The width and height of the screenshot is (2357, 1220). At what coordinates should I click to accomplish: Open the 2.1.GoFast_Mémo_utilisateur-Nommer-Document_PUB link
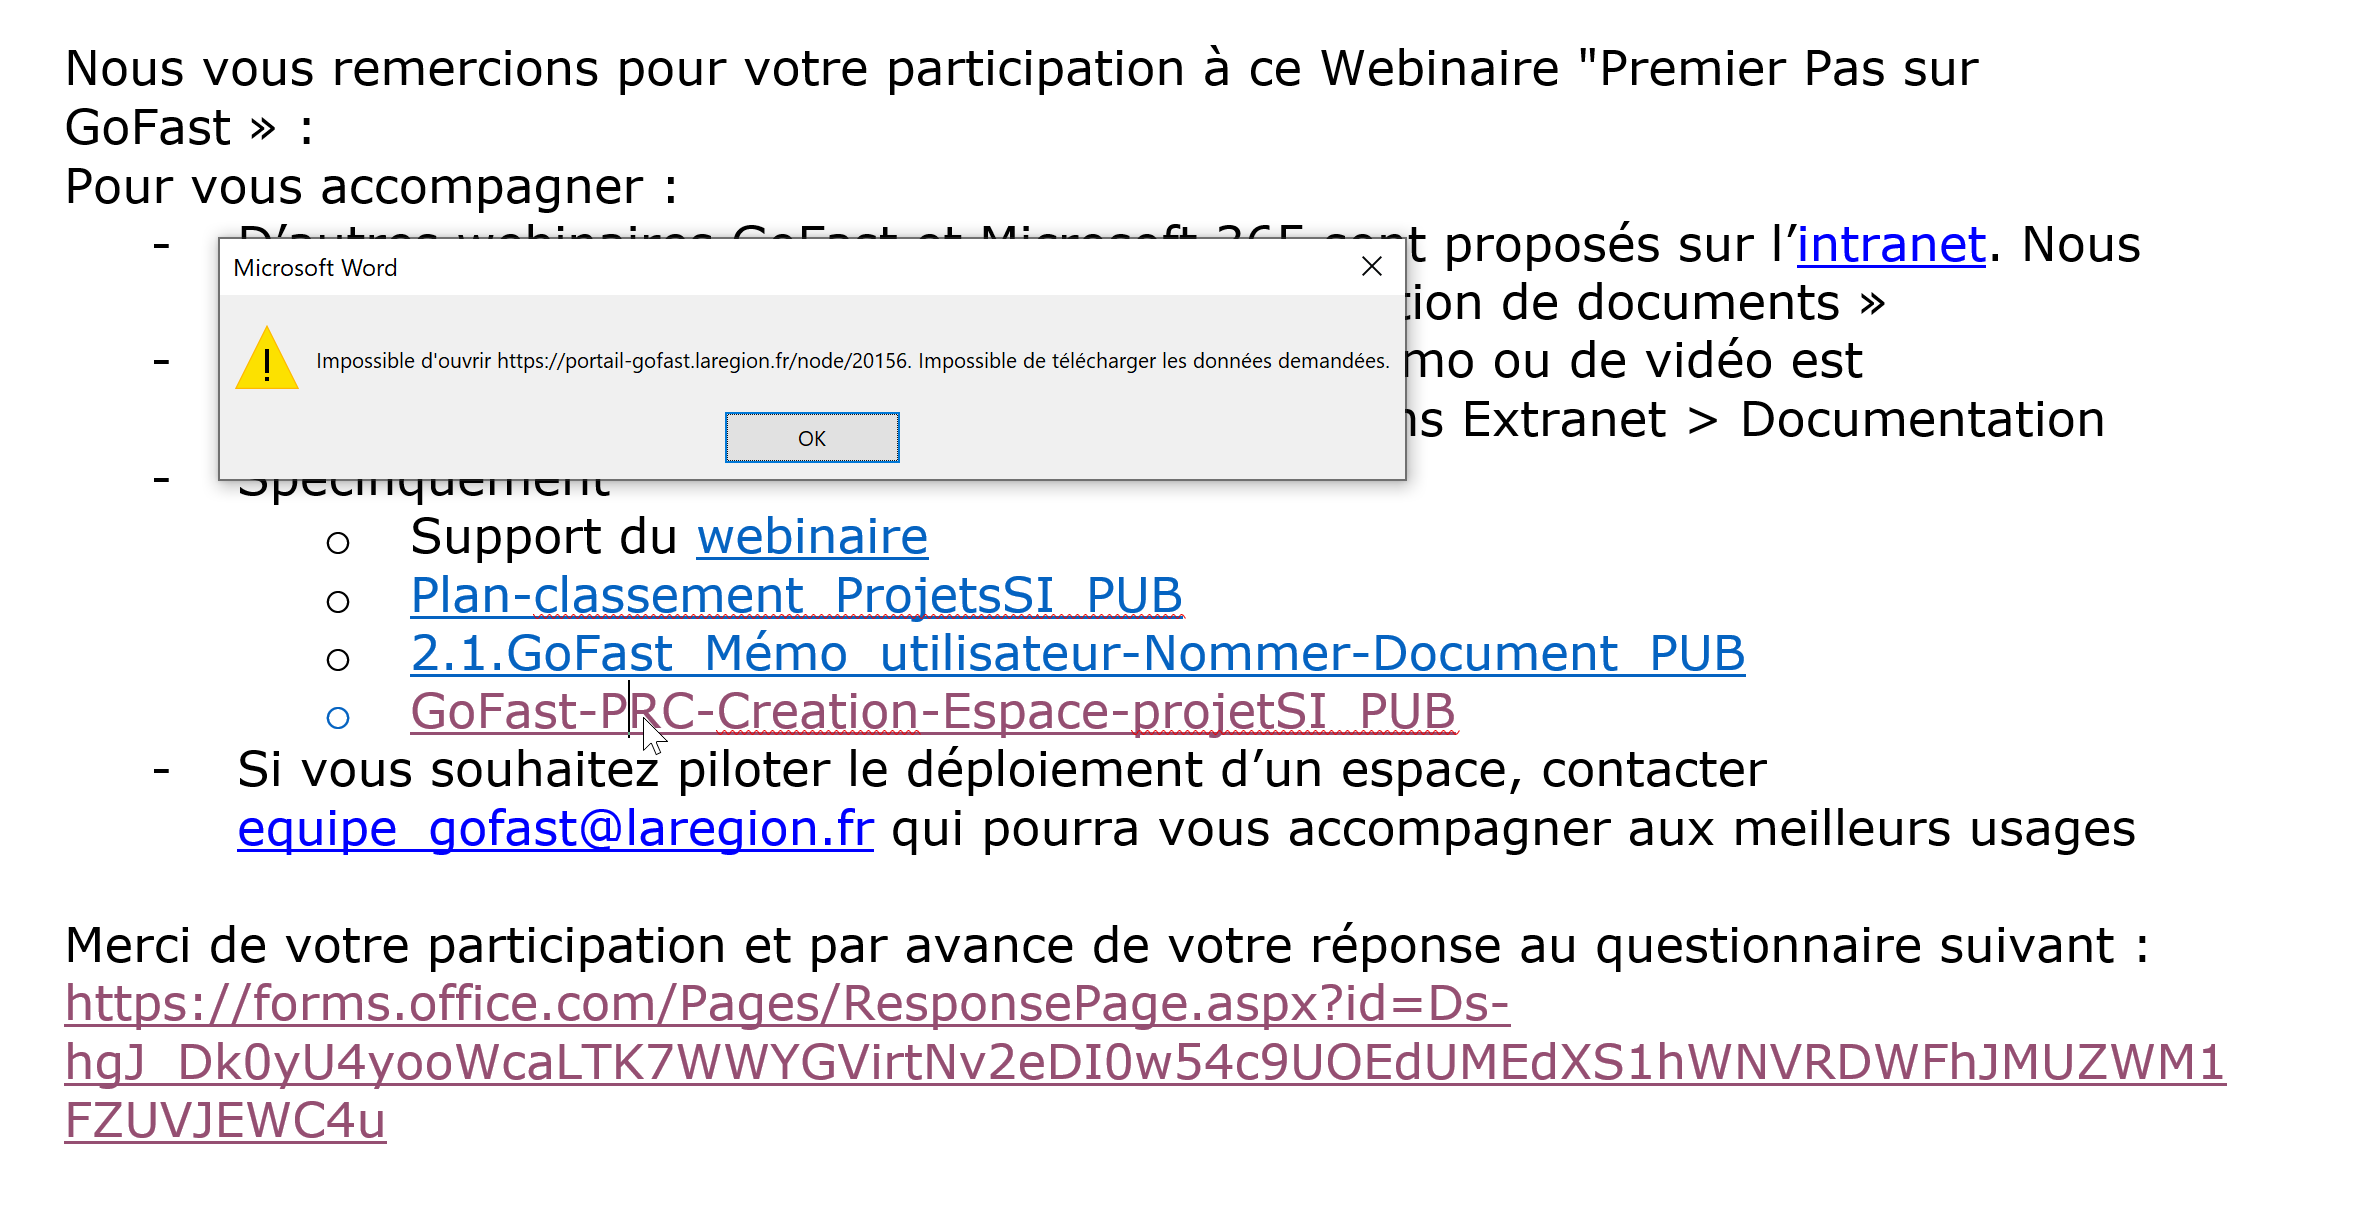point(1077,654)
